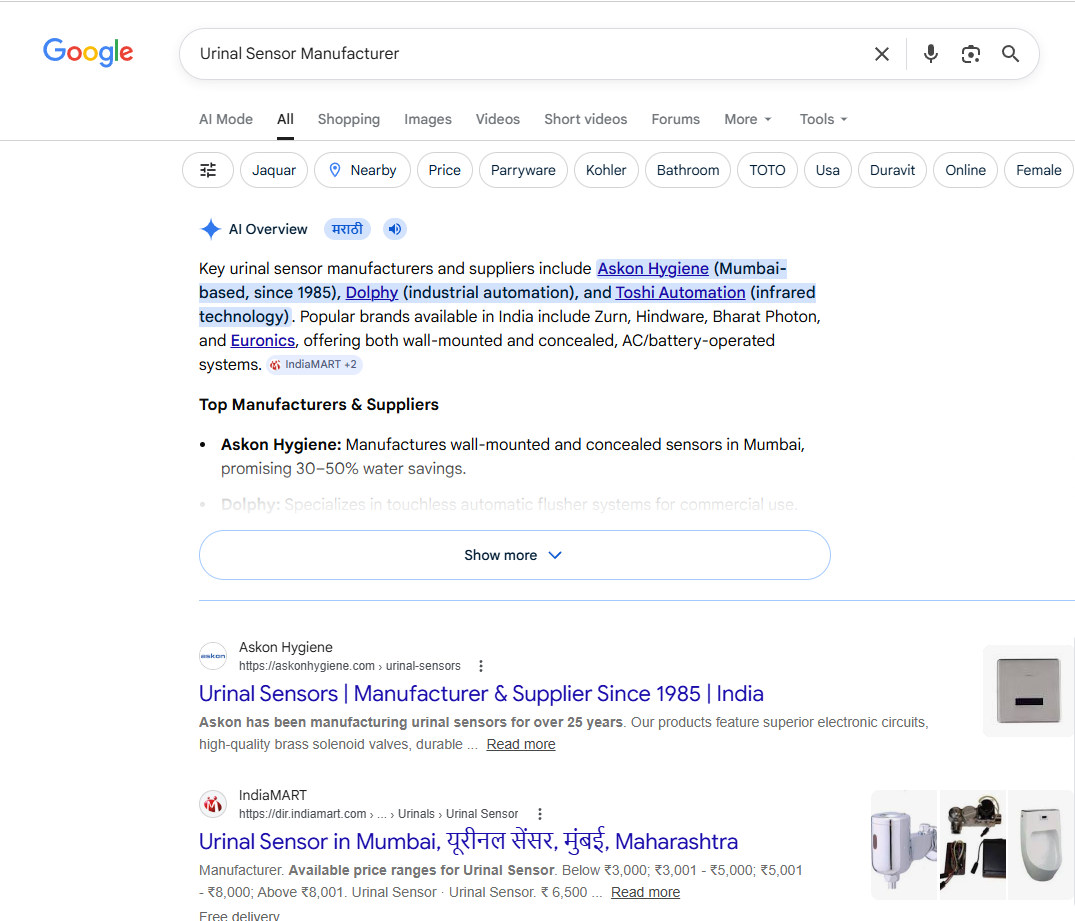Screen dimensions: 1075x921
Task: Select the Price filter chip
Action: click(444, 170)
